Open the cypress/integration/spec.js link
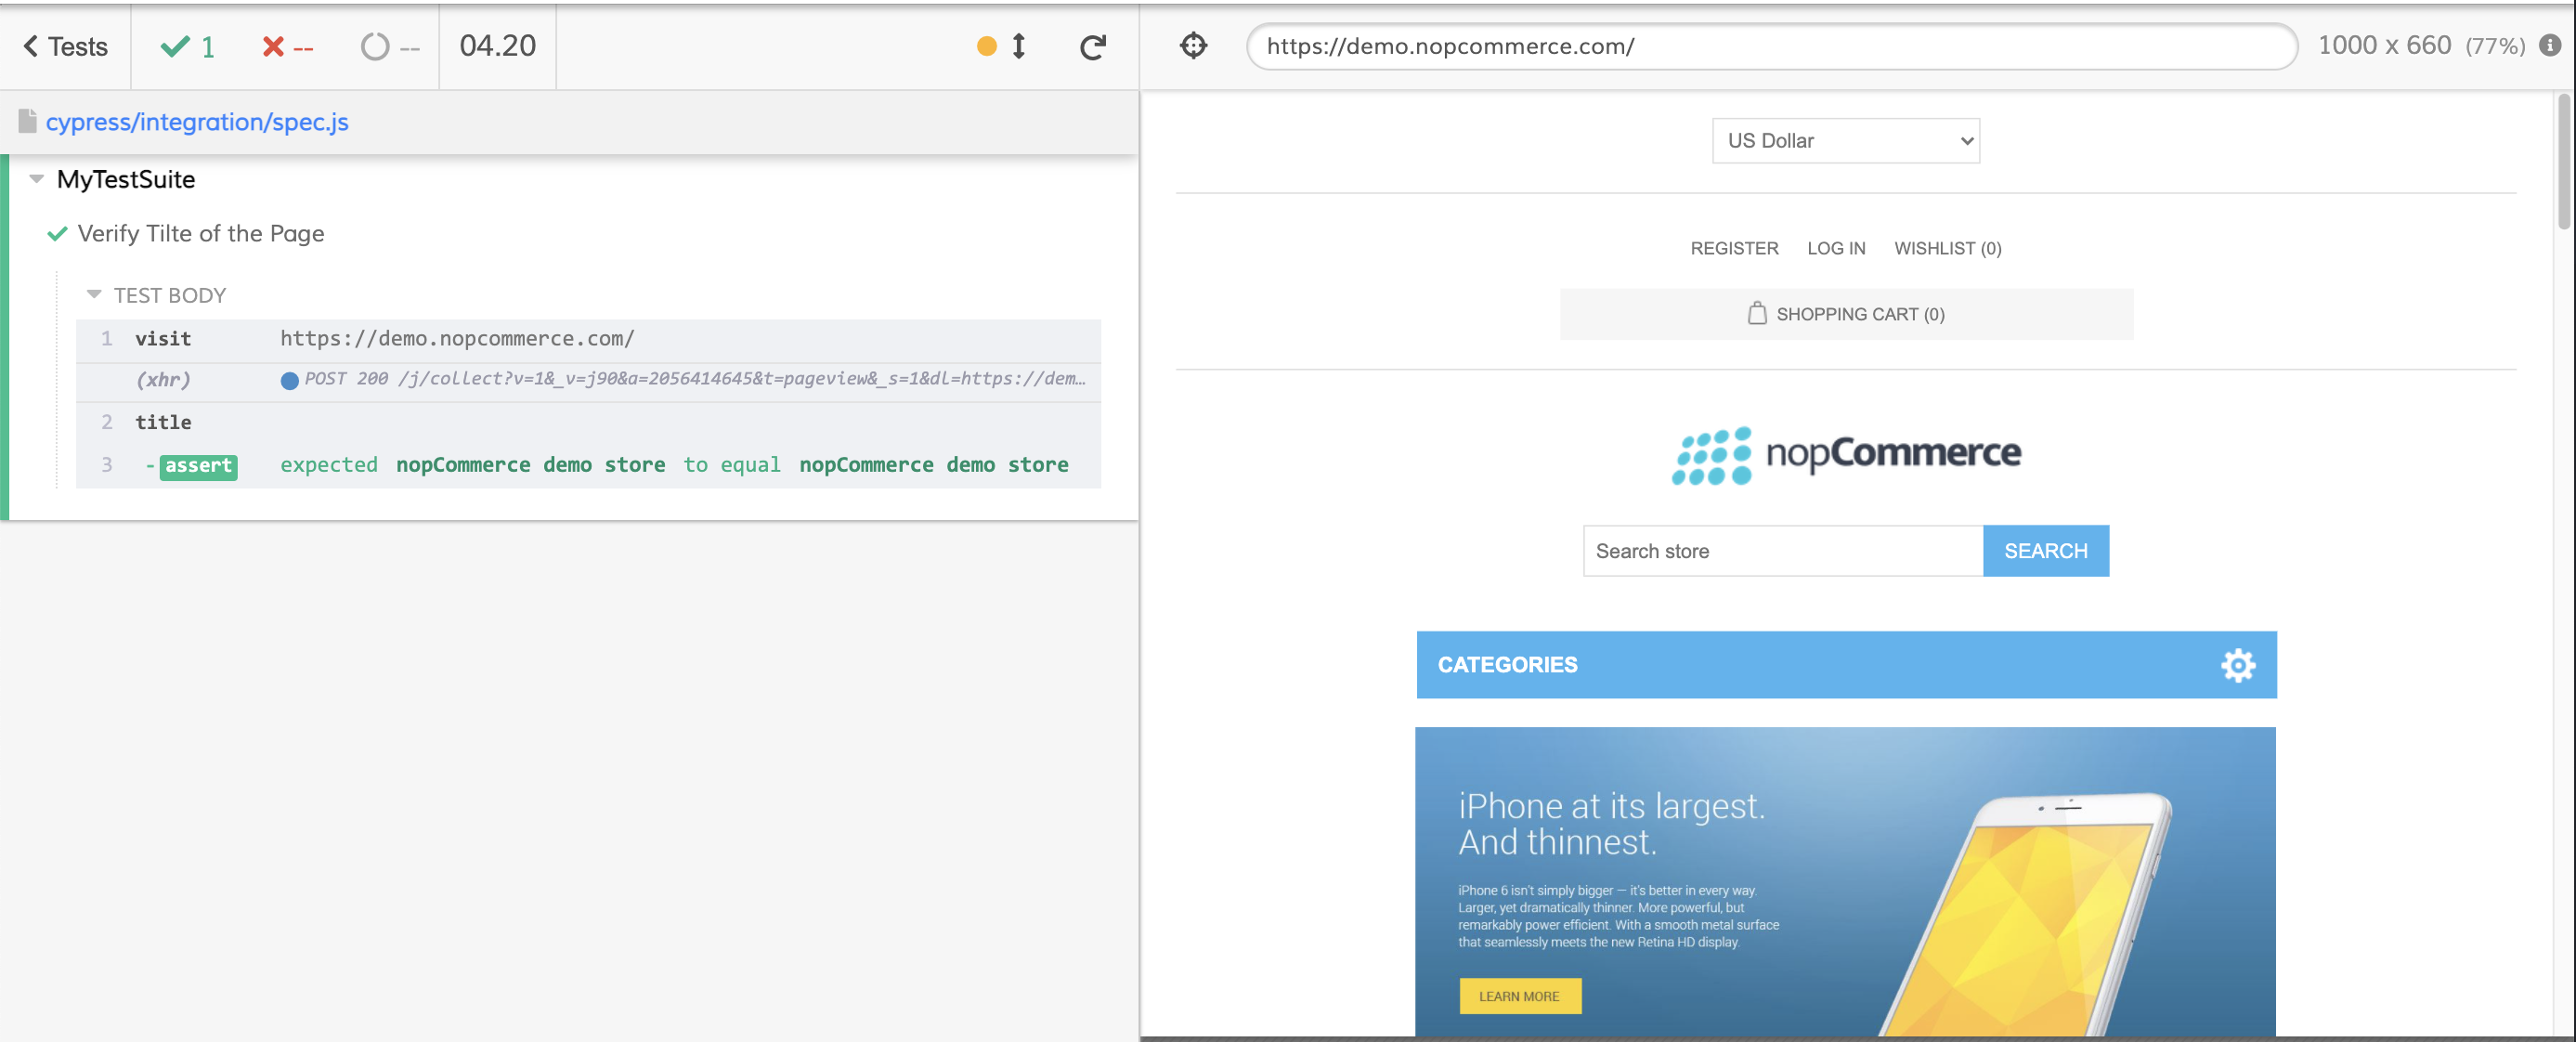Image resolution: width=2576 pixels, height=1042 pixels. [x=198, y=121]
